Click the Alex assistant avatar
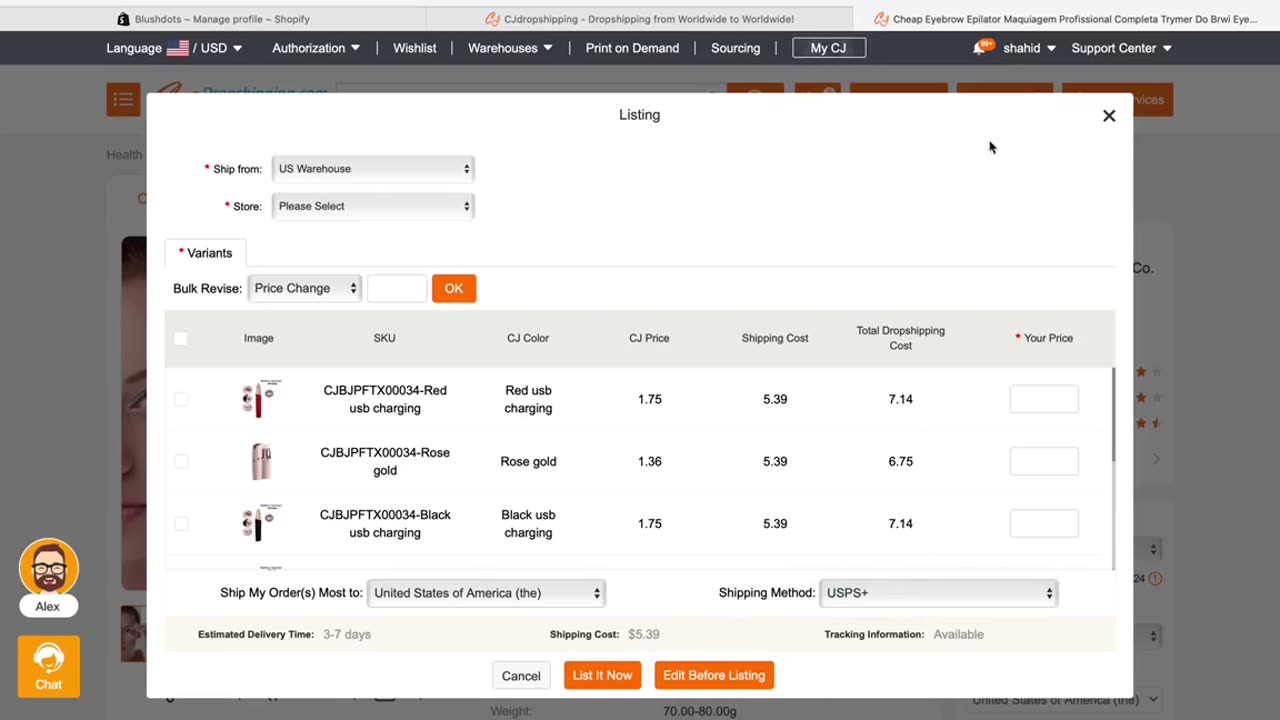1280x720 pixels. click(x=48, y=567)
